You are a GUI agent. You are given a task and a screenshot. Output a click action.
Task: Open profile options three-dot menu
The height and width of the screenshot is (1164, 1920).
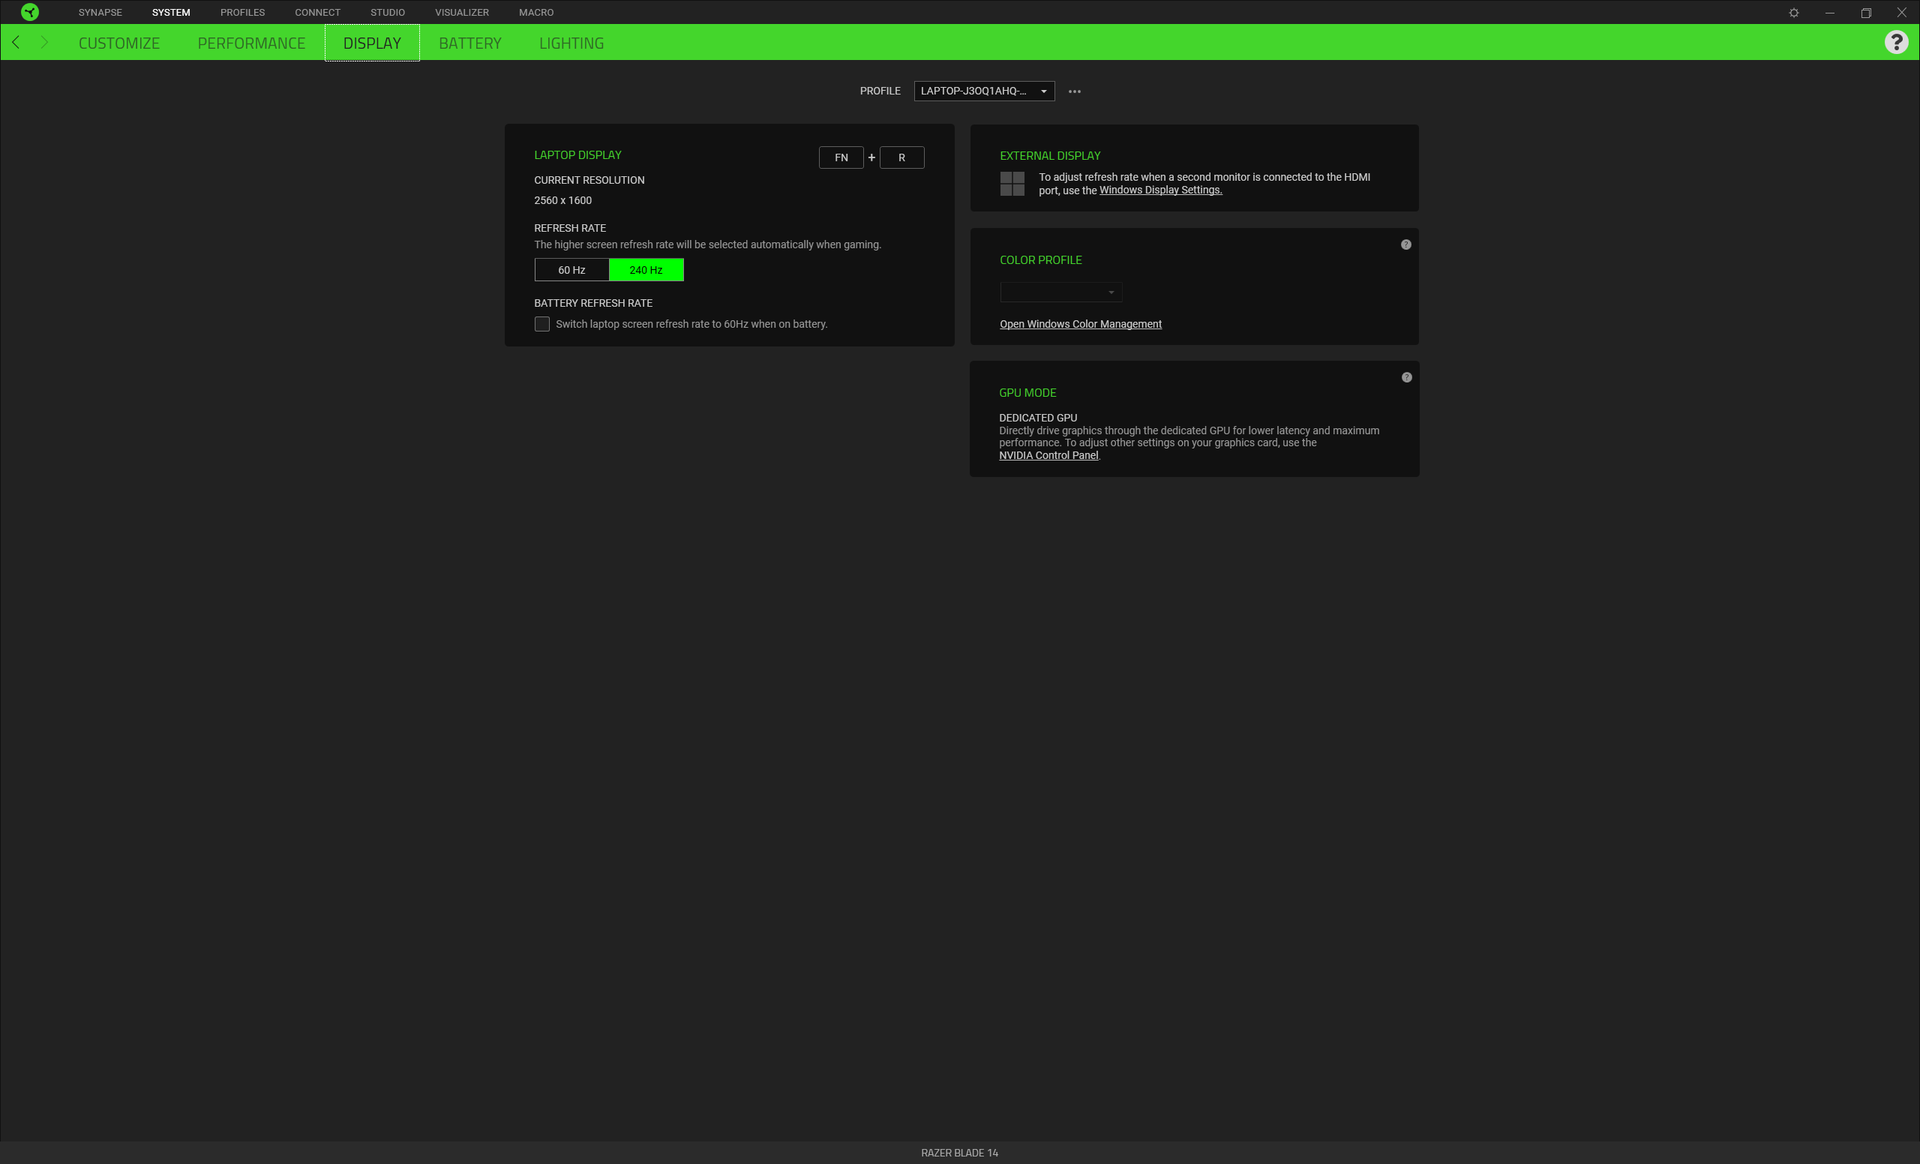point(1075,91)
